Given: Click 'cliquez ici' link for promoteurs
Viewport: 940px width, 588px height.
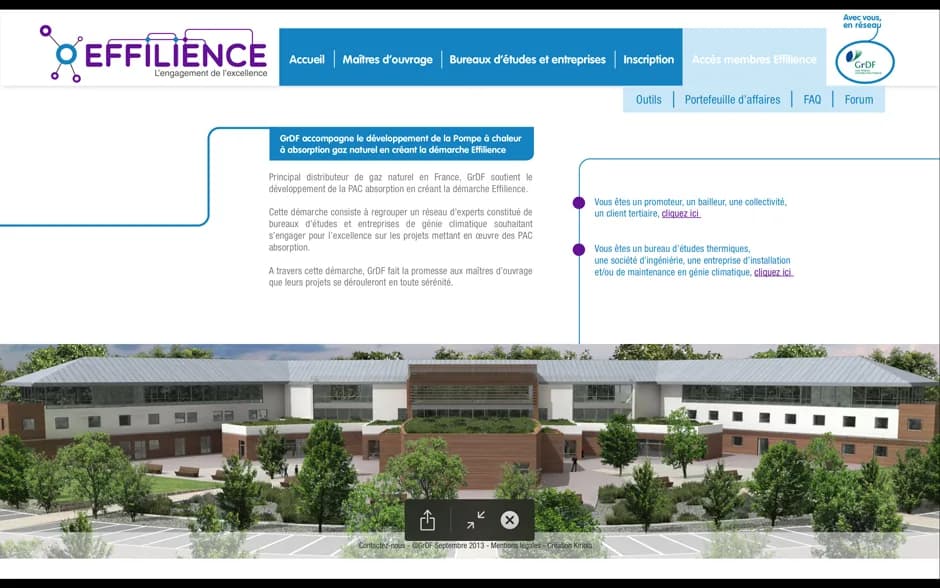Looking at the screenshot, I should click(x=680, y=213).
